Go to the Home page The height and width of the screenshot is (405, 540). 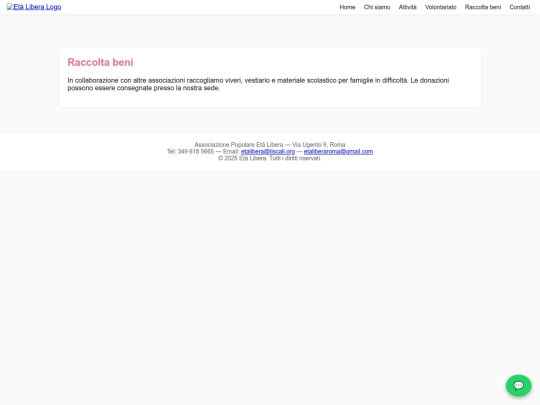click(x=347, y=7)
